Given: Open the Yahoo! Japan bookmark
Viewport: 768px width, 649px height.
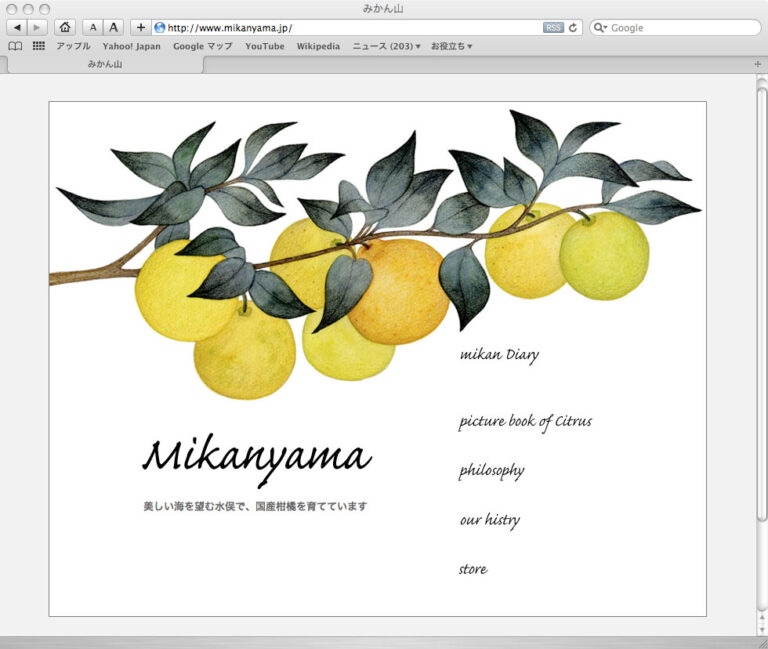Looking at the screenshot, I should point(131,46).
